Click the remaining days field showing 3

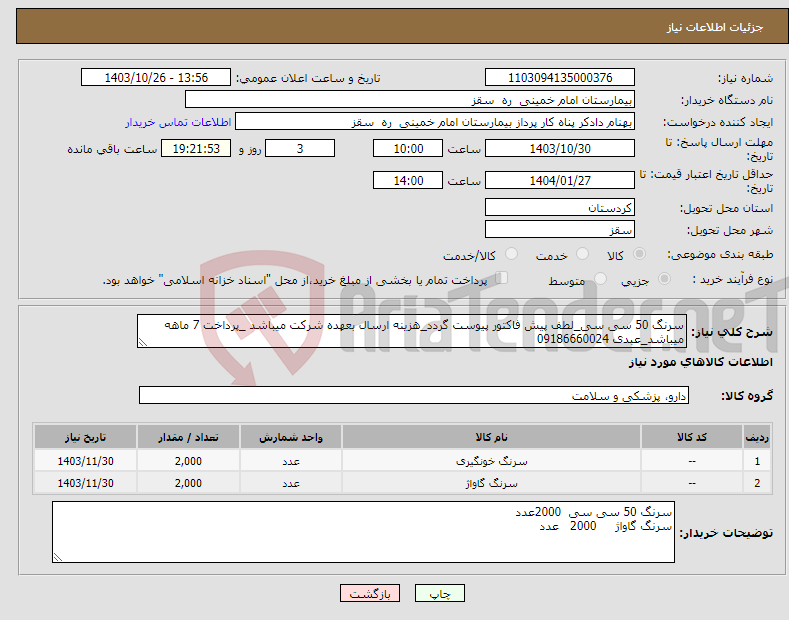coord(300,148)
